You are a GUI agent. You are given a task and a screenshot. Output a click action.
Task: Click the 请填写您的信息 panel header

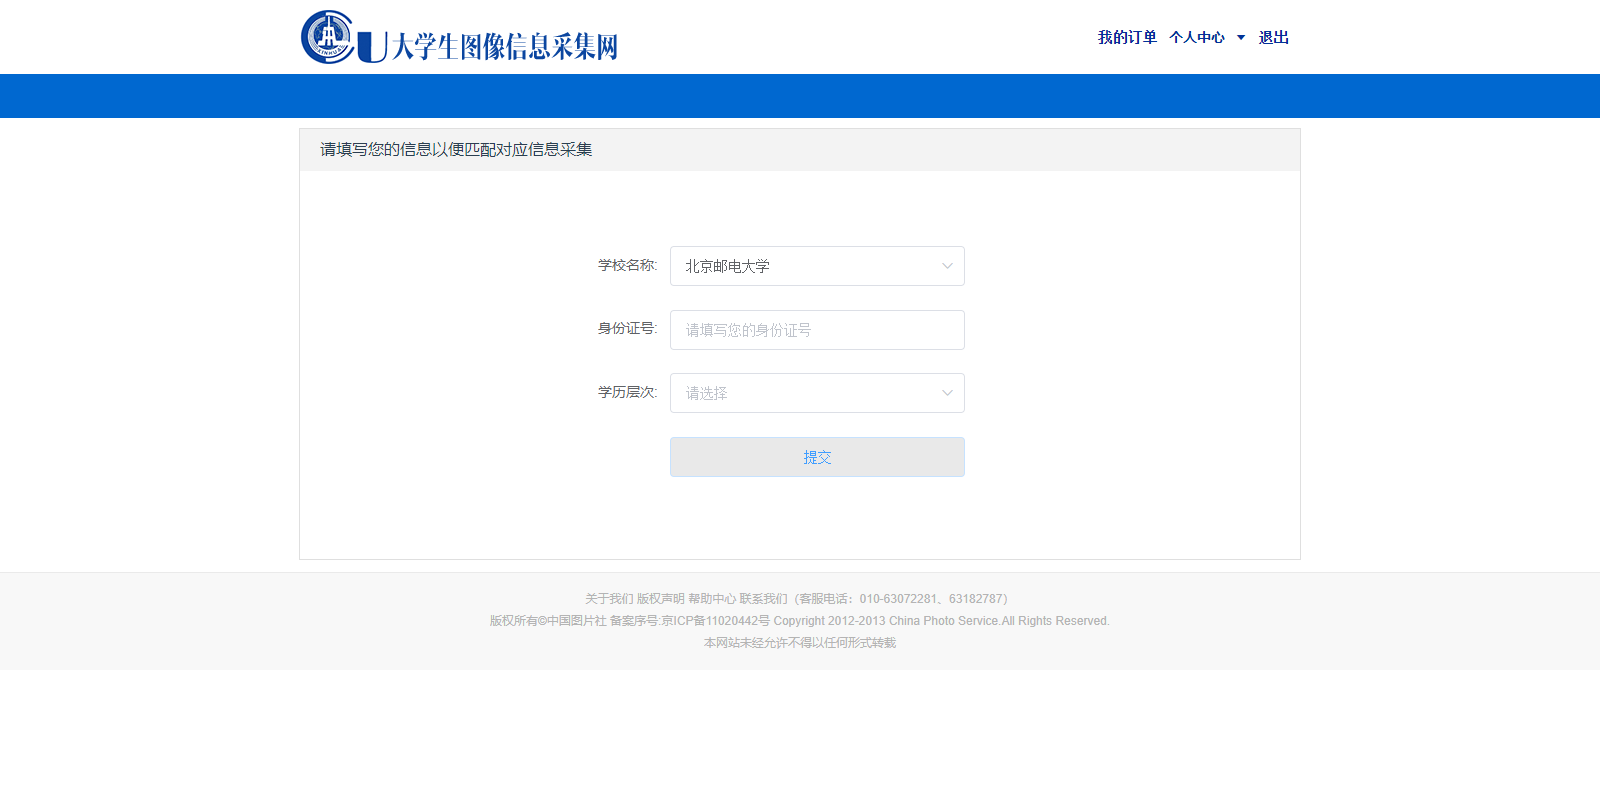[456, 150]
